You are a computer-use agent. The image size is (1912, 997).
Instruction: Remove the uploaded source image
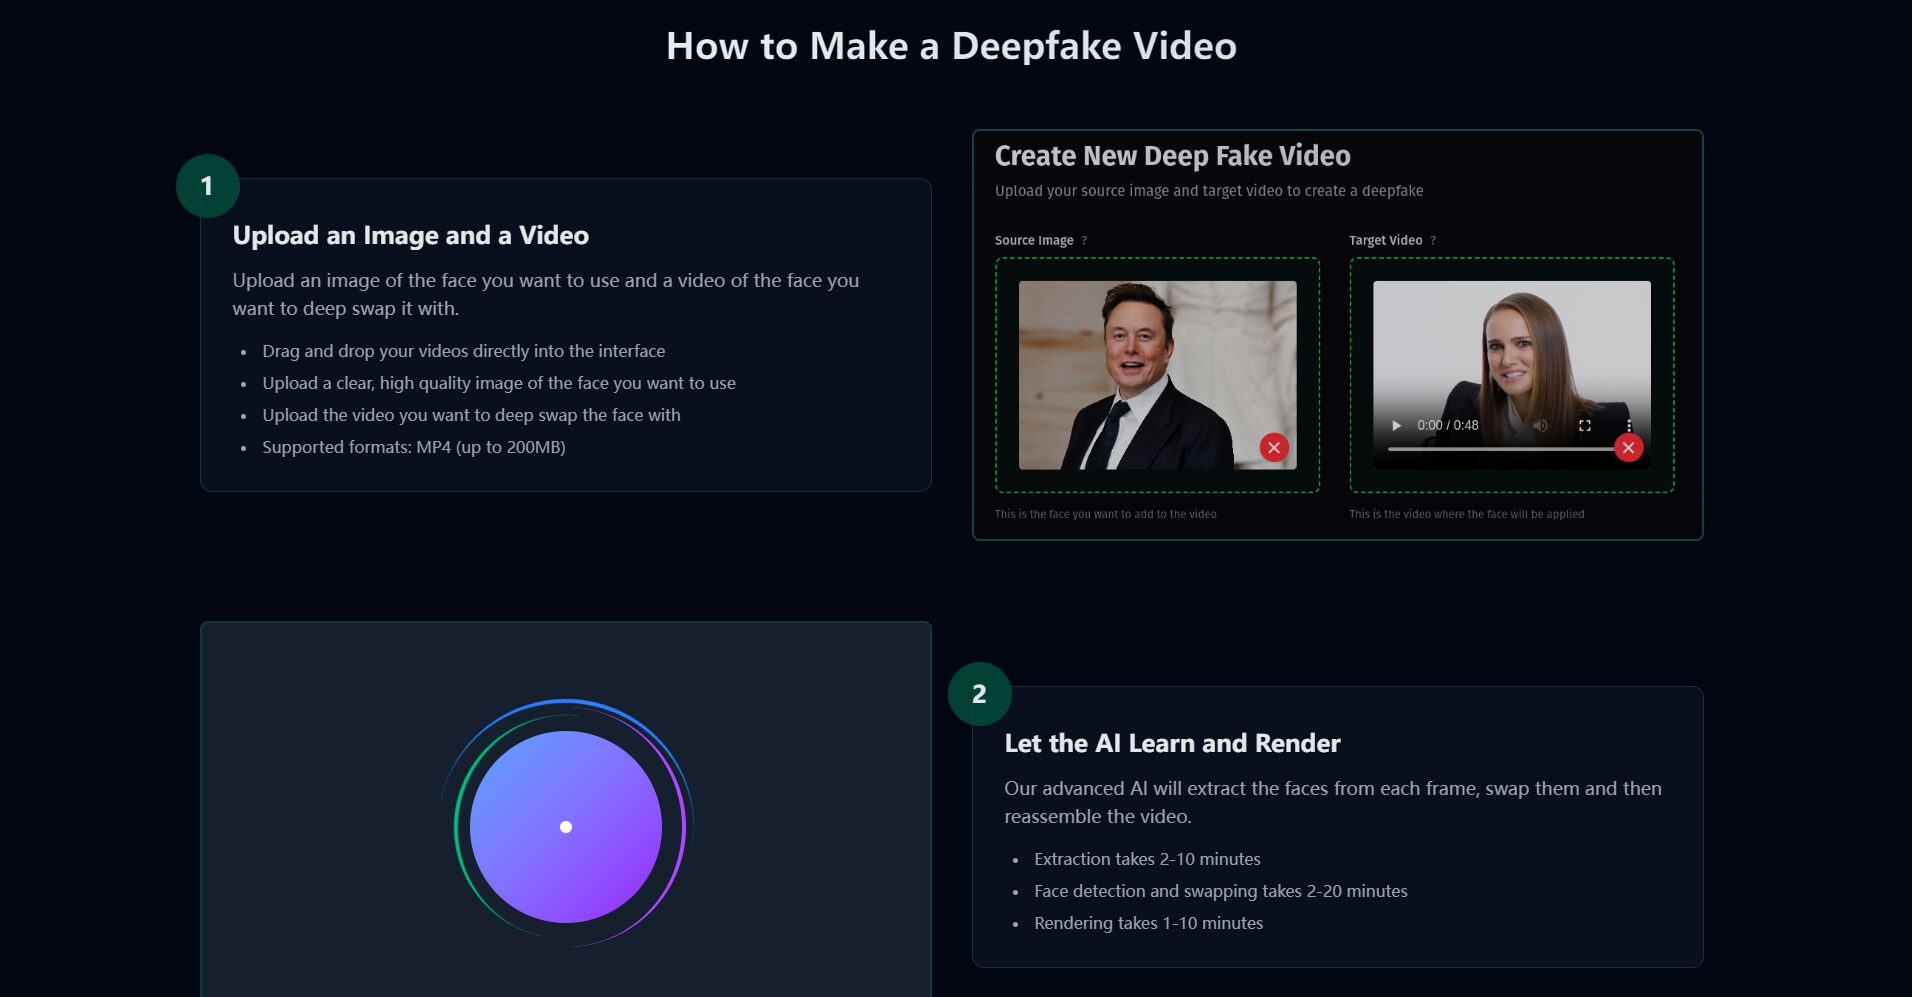pyautogui.click(x=1274, y=448)
